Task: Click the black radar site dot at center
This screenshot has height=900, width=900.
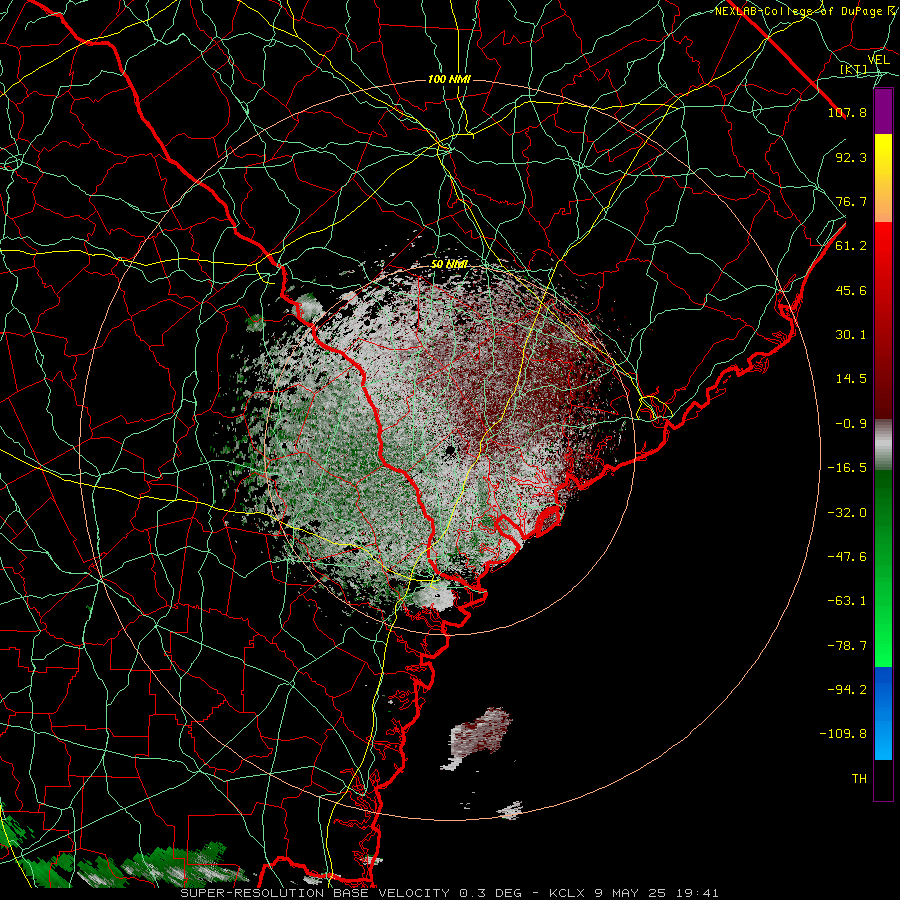Action: pyautogui.click(x=450, y=450)
